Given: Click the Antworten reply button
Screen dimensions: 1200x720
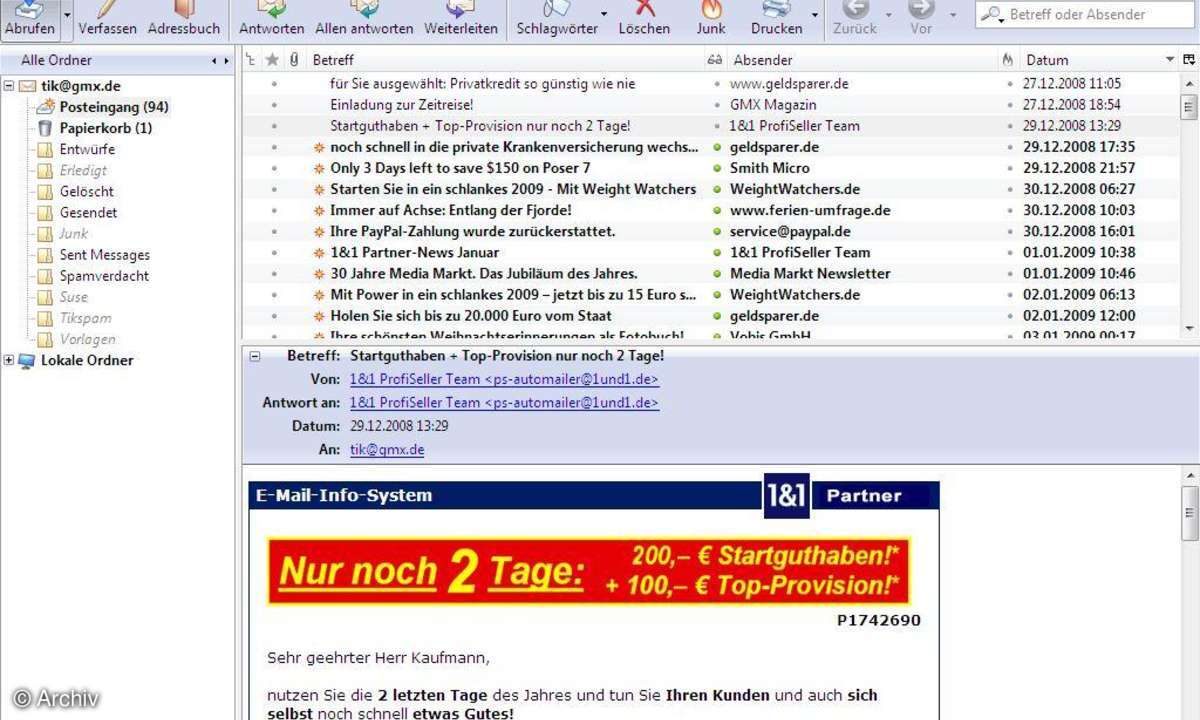Looking at the screenshot, I should [x=272, y=20].
